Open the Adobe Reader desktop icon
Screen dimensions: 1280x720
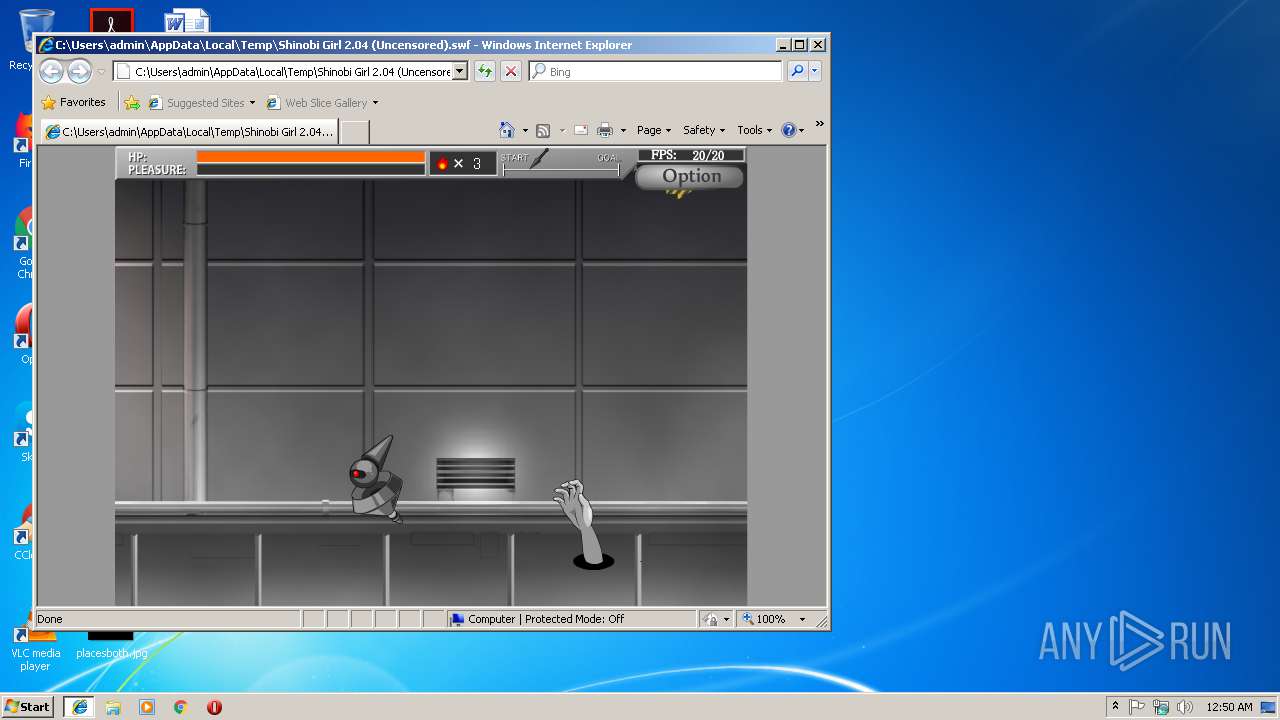[x=111, y=22]
